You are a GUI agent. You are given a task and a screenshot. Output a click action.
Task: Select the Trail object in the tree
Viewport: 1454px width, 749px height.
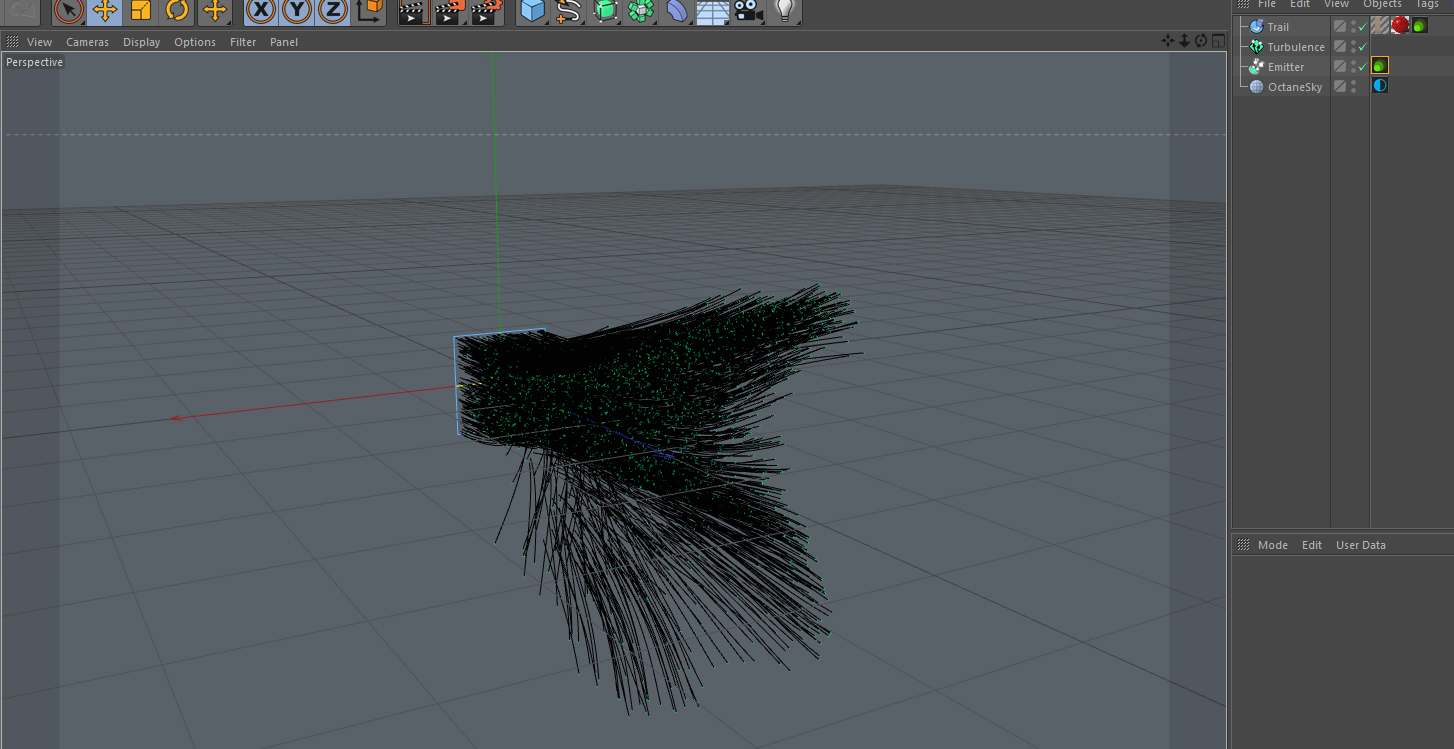[x=1278, y=27]
